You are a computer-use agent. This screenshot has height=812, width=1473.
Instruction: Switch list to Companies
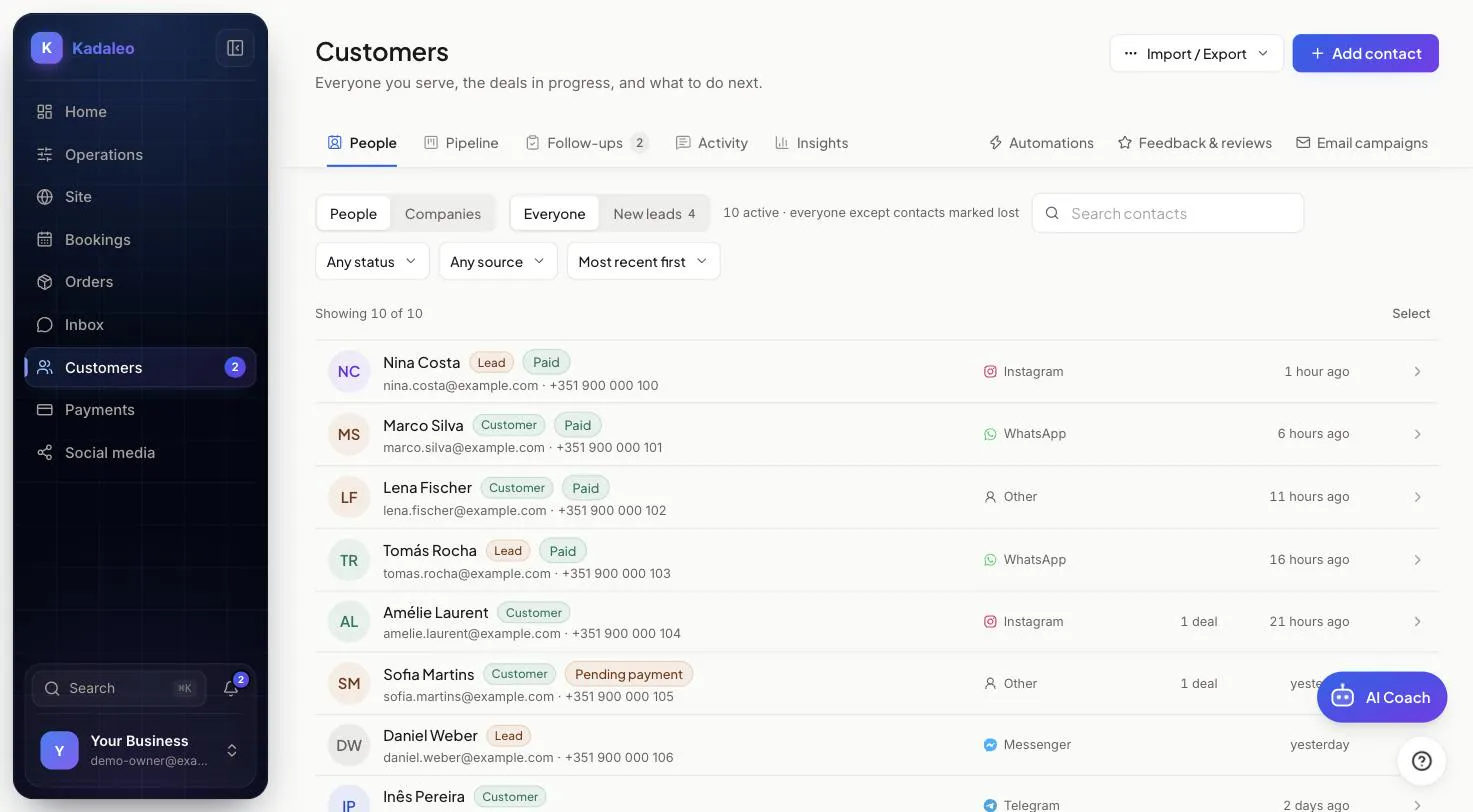443,214
